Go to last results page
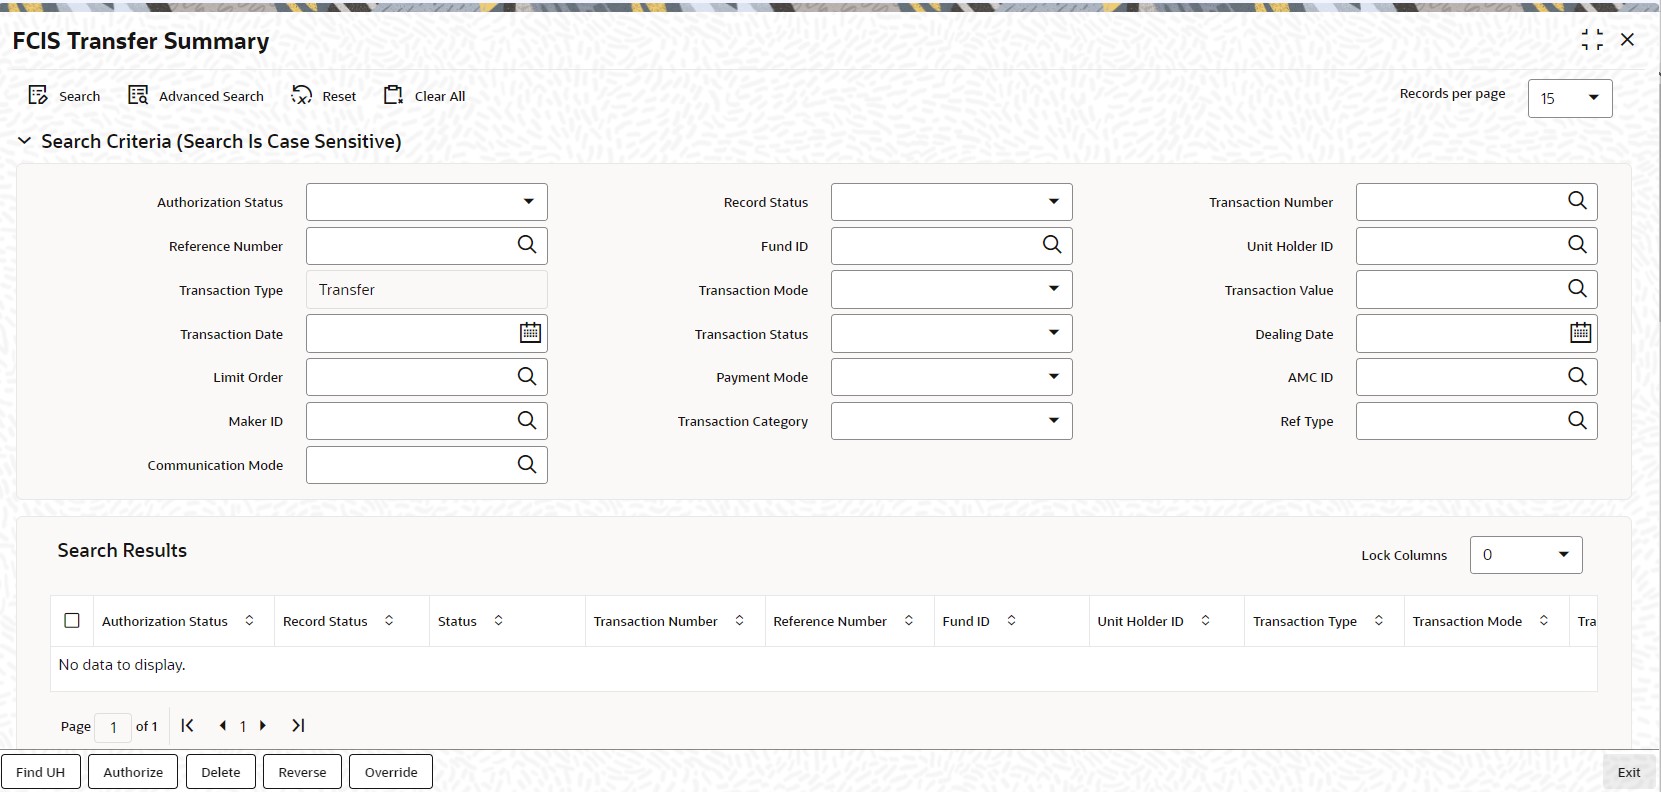1661x792 pixels. [x=298, y=726]
